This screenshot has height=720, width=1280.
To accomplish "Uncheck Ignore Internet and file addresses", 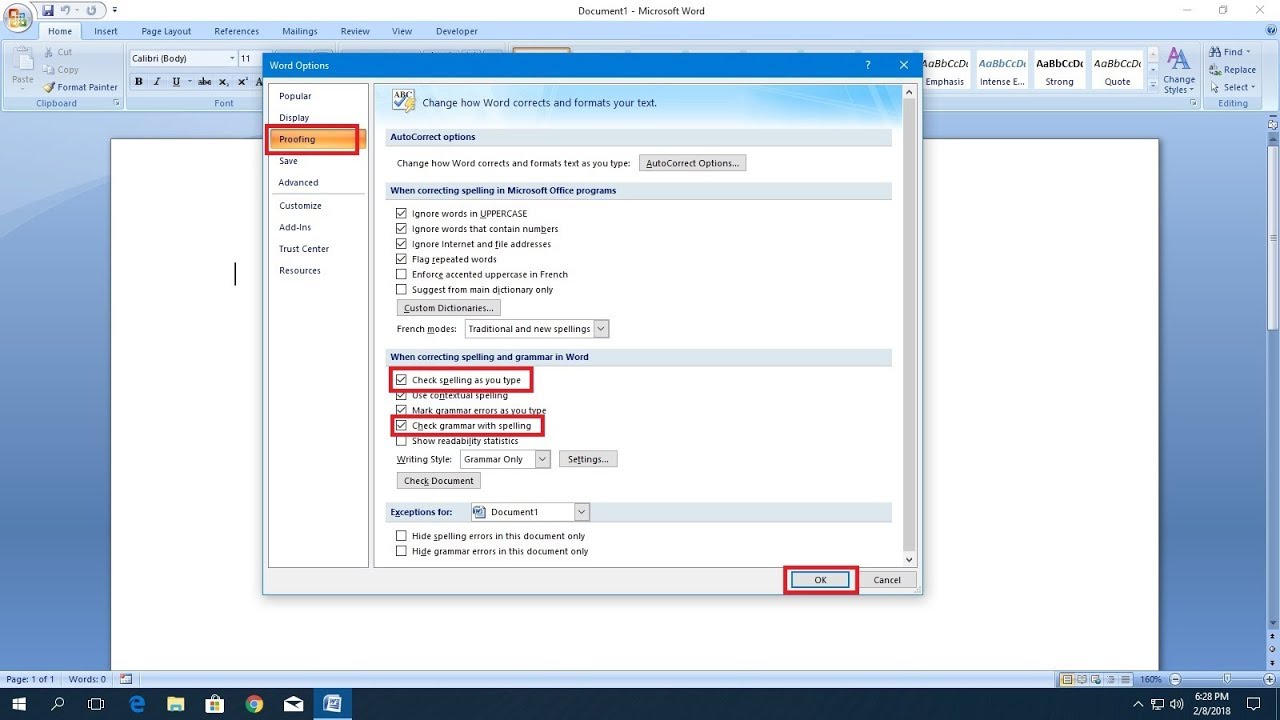I will tap(401, 244).
